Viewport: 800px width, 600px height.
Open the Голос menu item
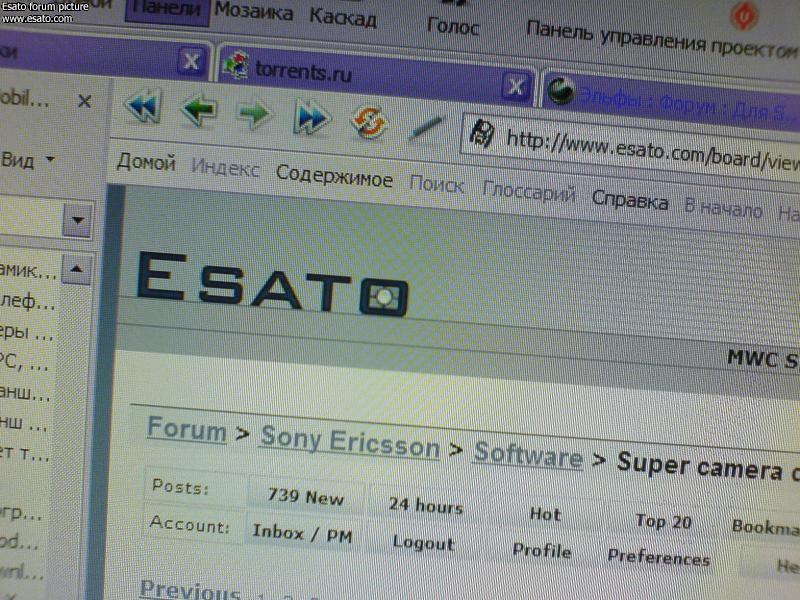[453, 26]
